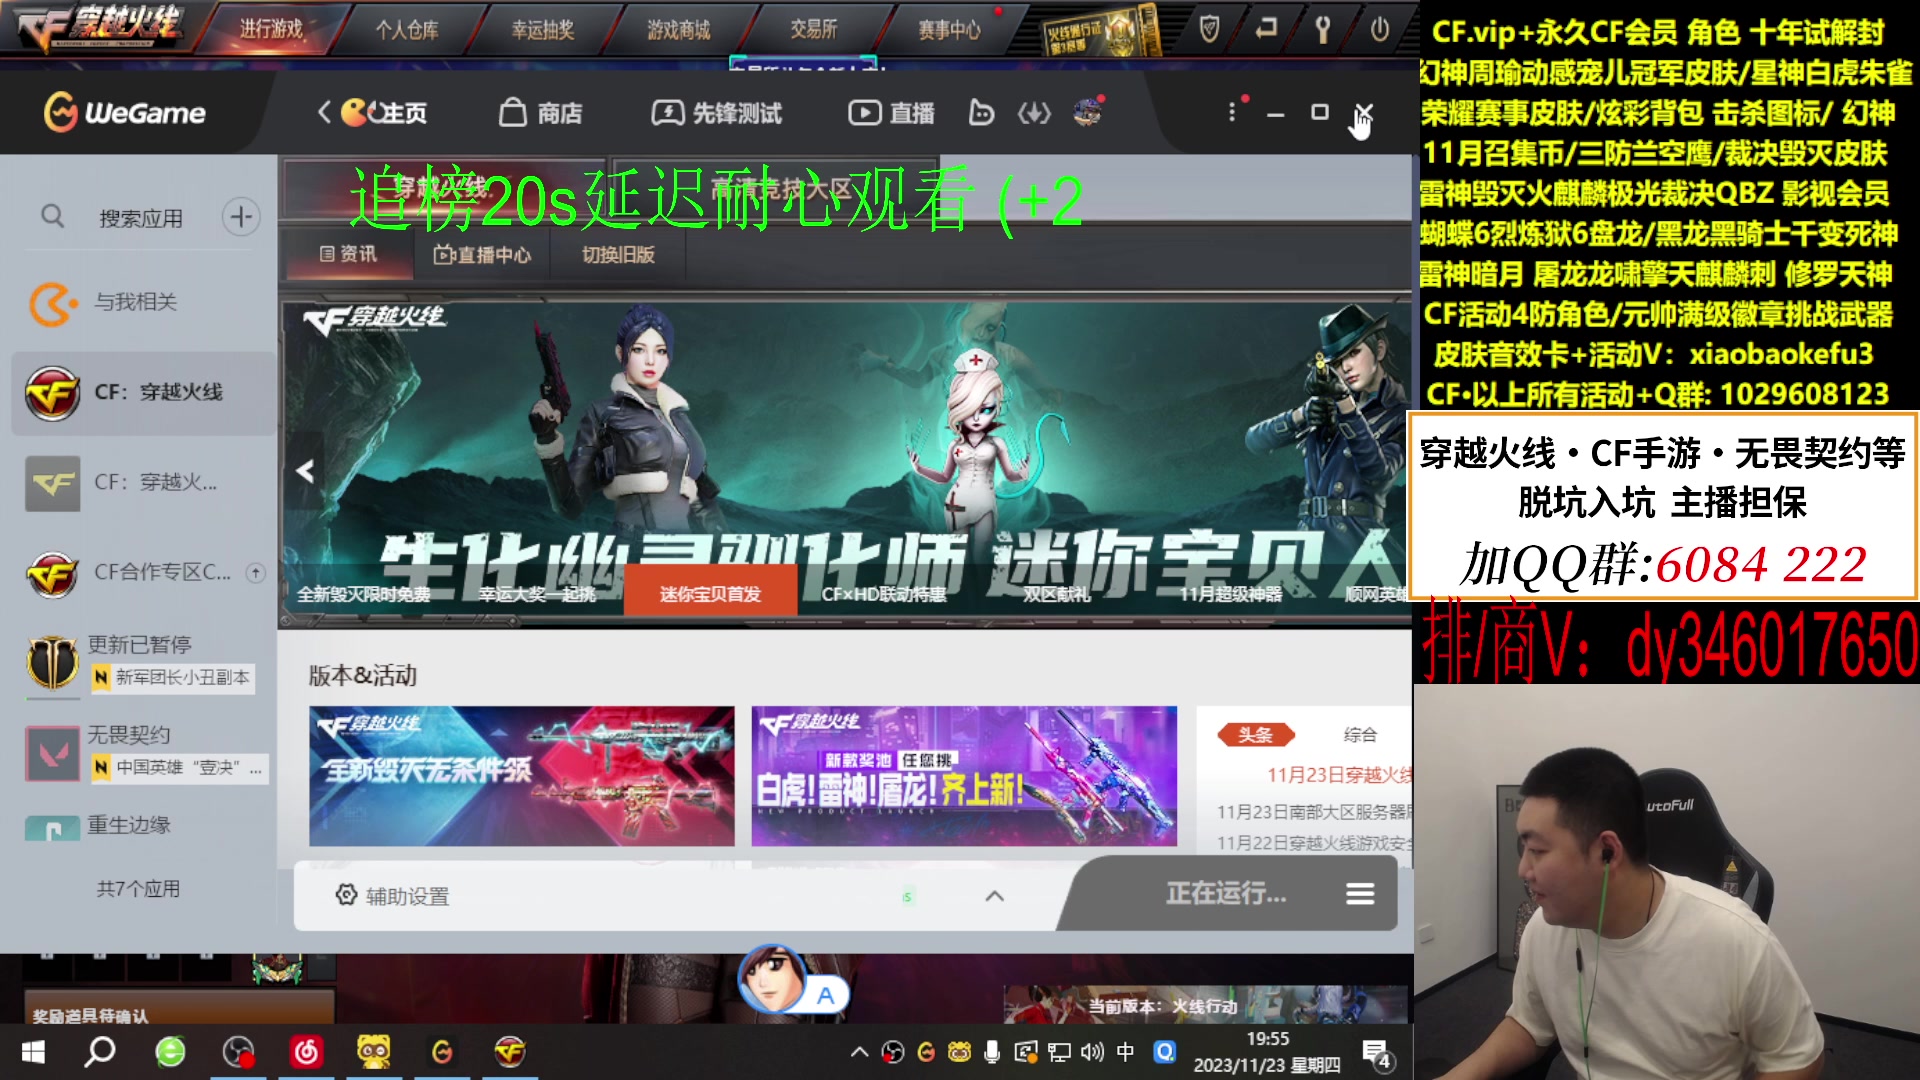Screen dimensions: 1920x1080
Task: Click the search magnifier in sidebar
Action: [52, 216]
